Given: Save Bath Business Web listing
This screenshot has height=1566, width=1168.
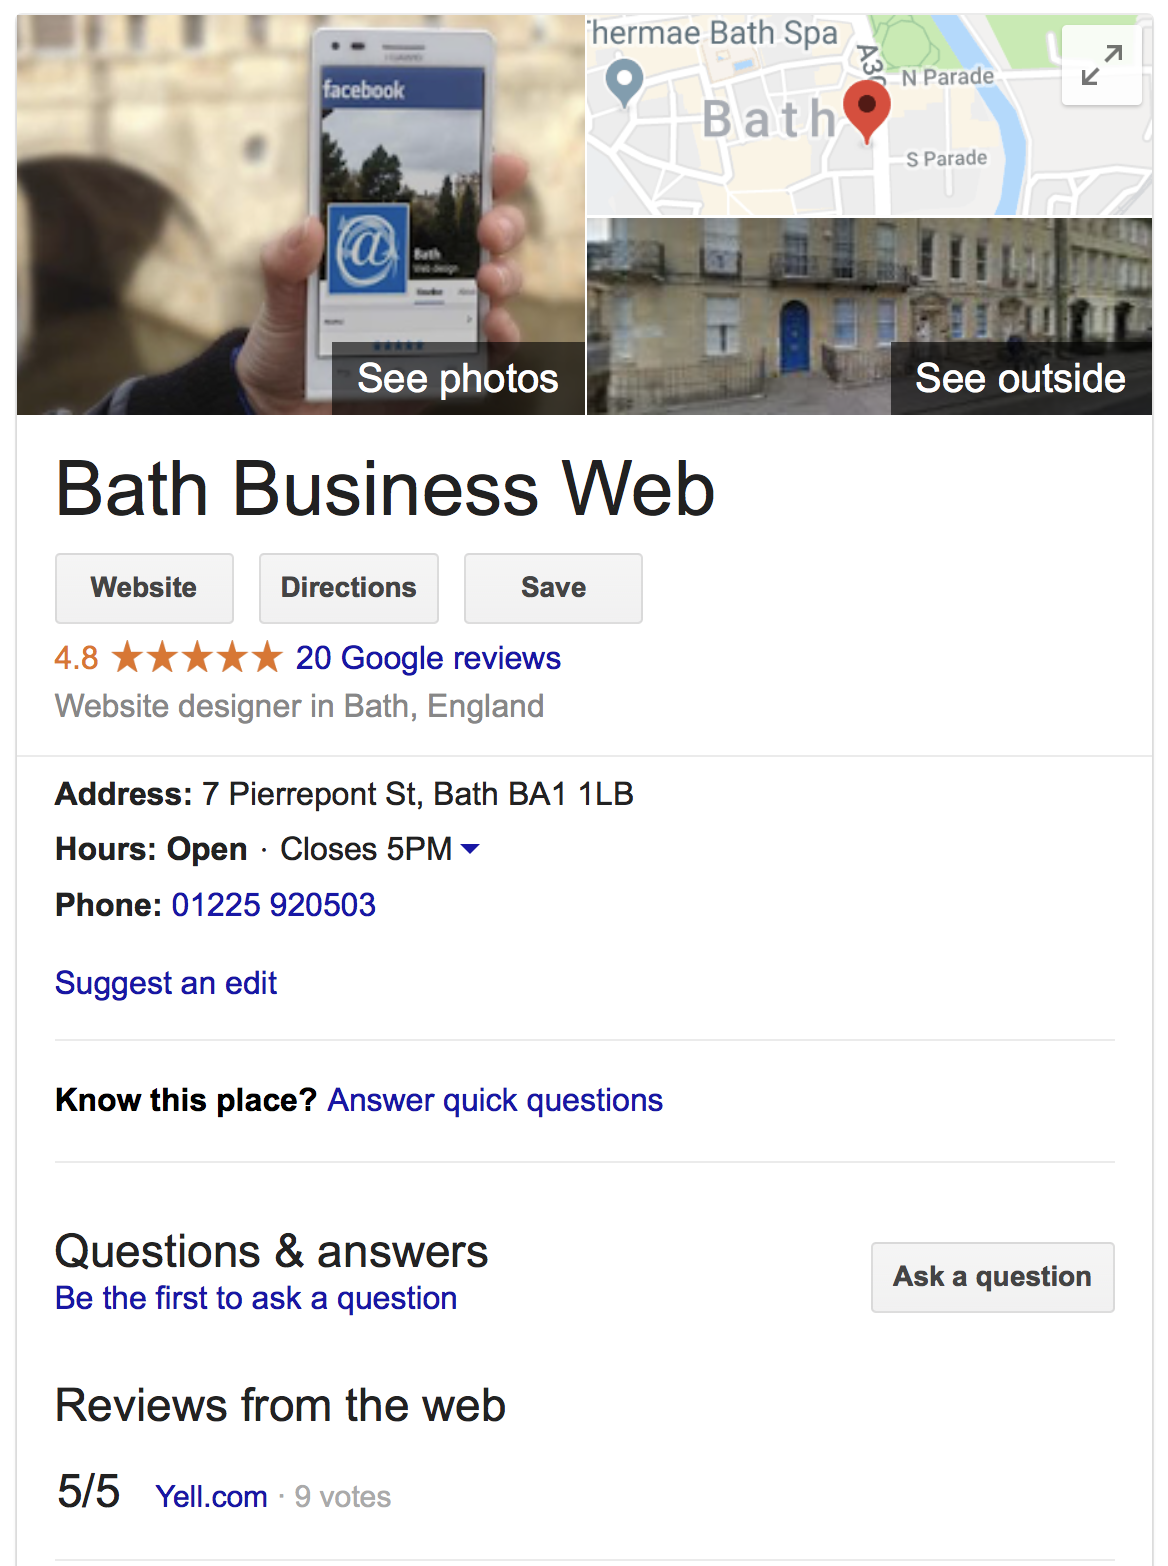Looking at the screenshot, I should point(553,588).
